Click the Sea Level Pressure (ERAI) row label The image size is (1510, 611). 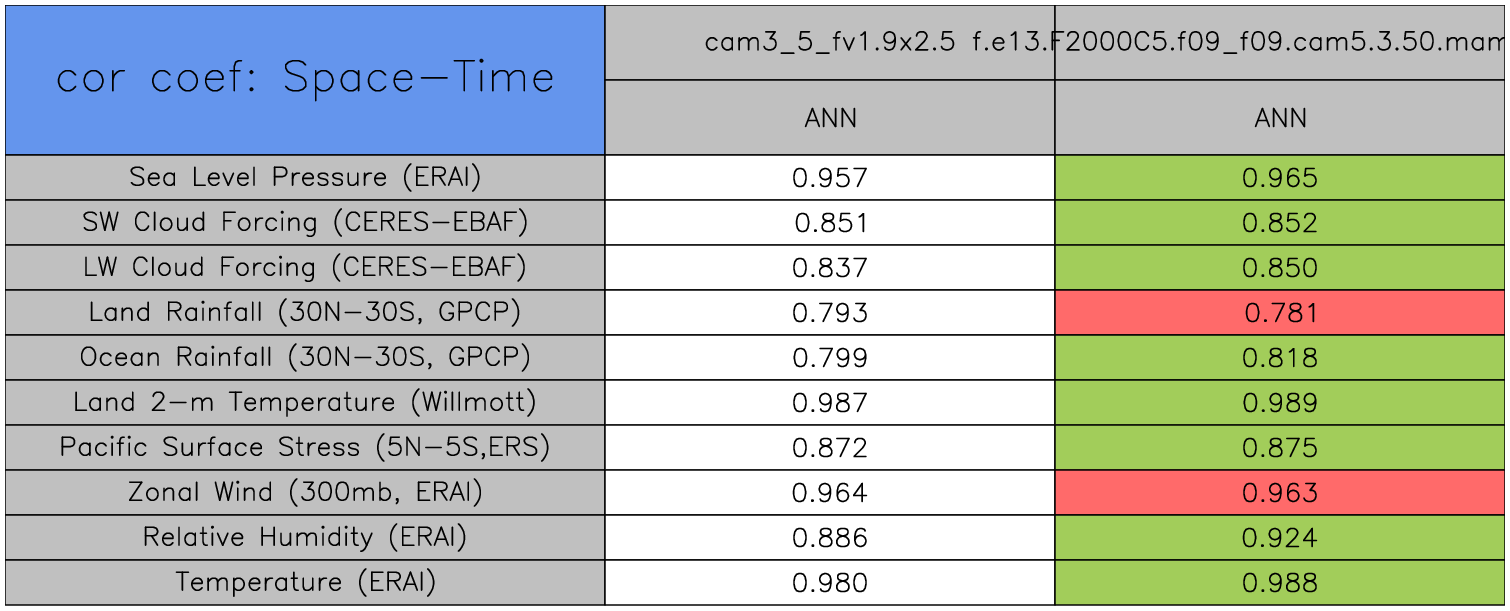point(305,178)
